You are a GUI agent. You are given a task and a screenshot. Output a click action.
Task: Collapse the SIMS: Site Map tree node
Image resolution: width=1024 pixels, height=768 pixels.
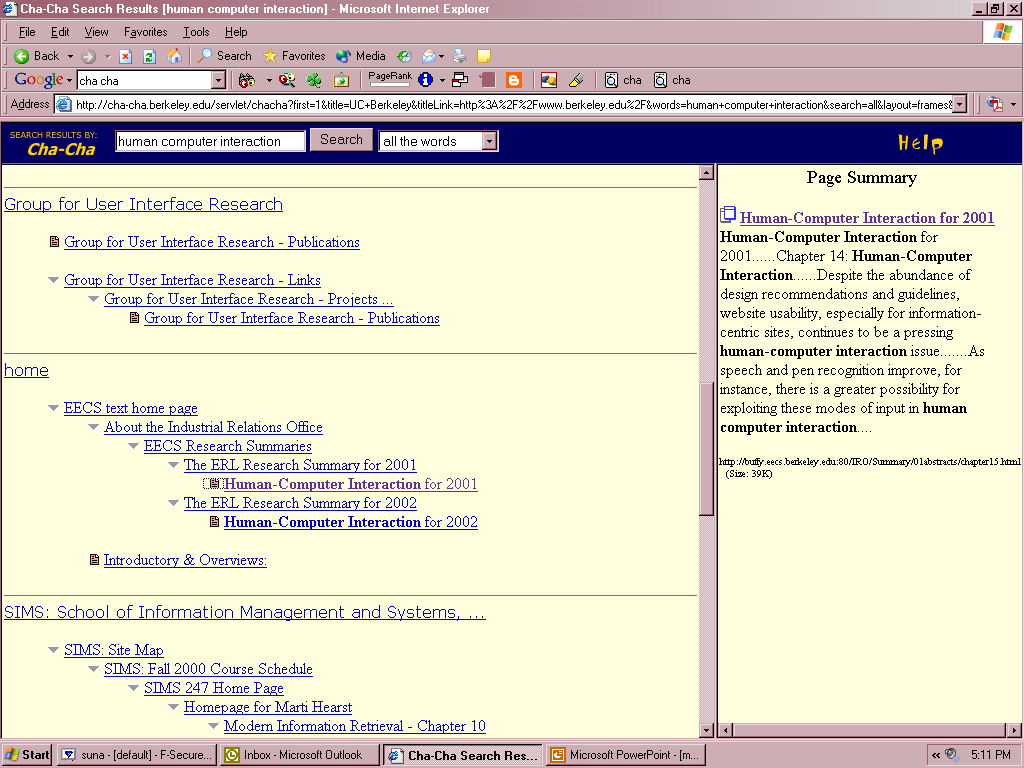[54, 650]
